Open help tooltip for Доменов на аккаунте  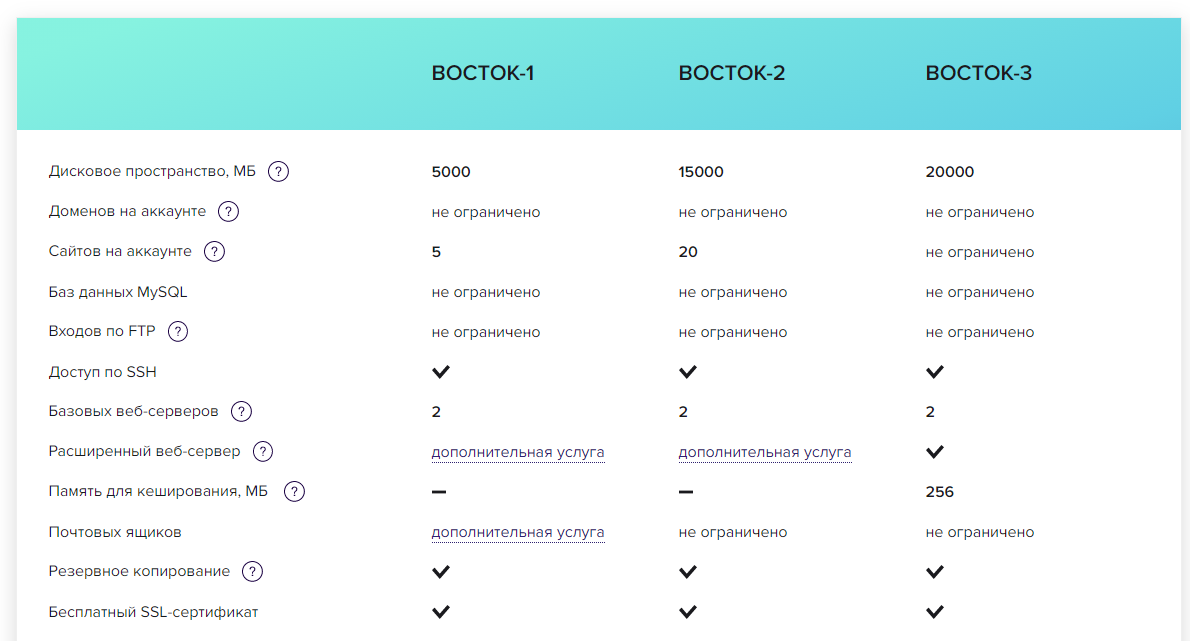tap(229, 211)
